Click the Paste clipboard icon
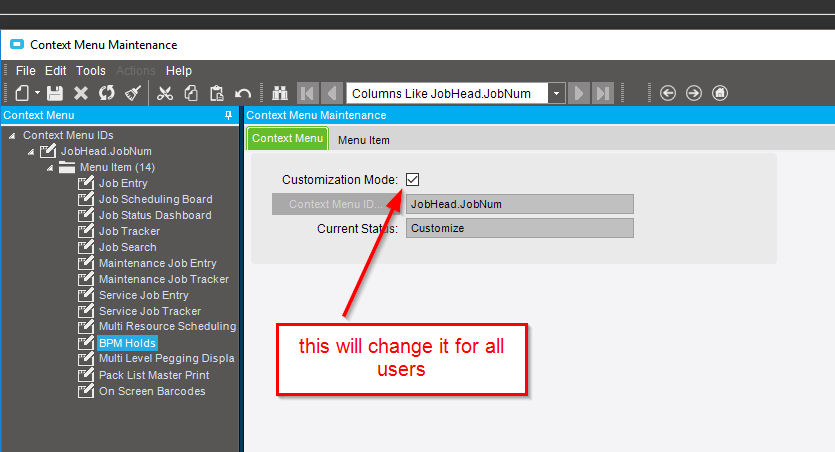The height and width of the screenshot is (452, 835). [217, 93]
